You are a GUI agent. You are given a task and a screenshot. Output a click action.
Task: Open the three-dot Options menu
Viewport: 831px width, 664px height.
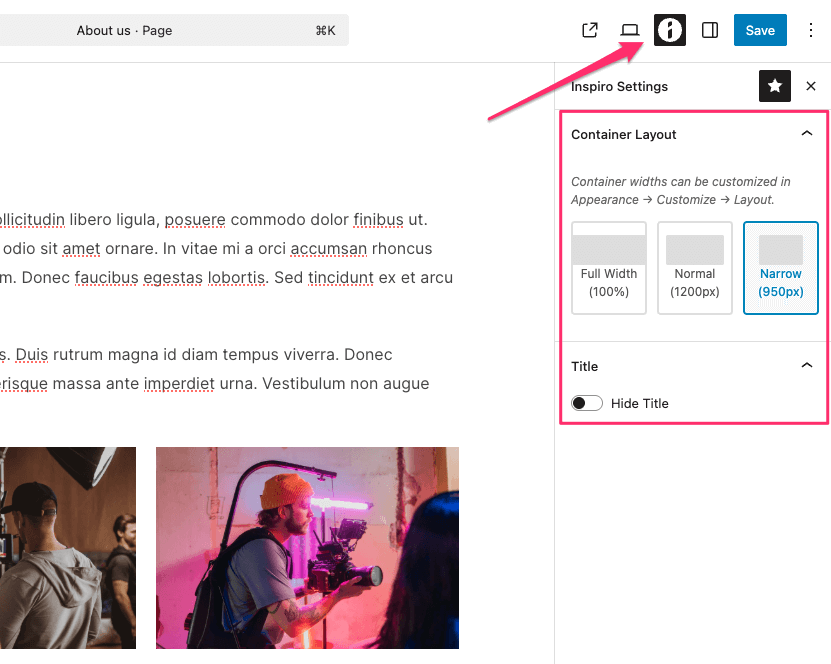click(x=810, y=30)
